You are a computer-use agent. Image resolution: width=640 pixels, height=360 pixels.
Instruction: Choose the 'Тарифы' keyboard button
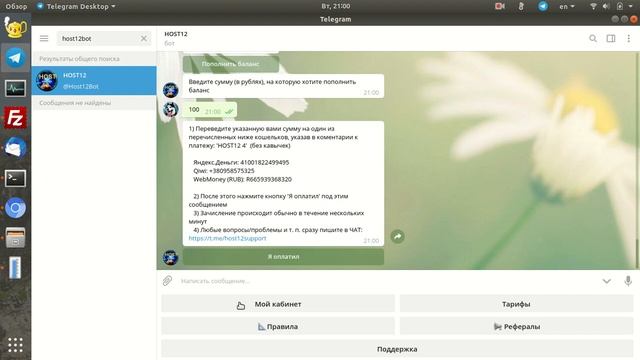tap(516, 304)
